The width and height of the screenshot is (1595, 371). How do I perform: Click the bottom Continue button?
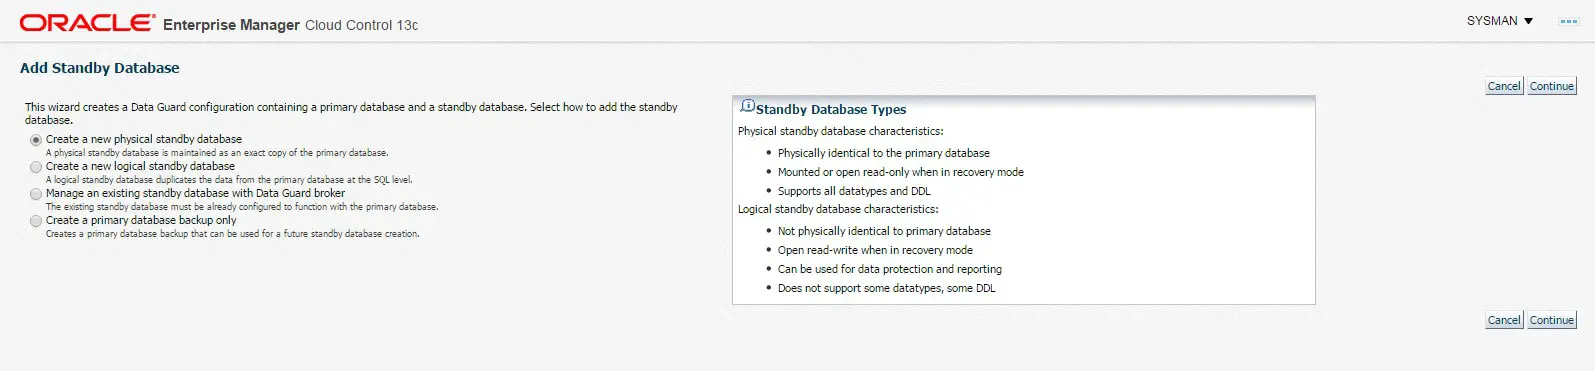click(1551, 320)
